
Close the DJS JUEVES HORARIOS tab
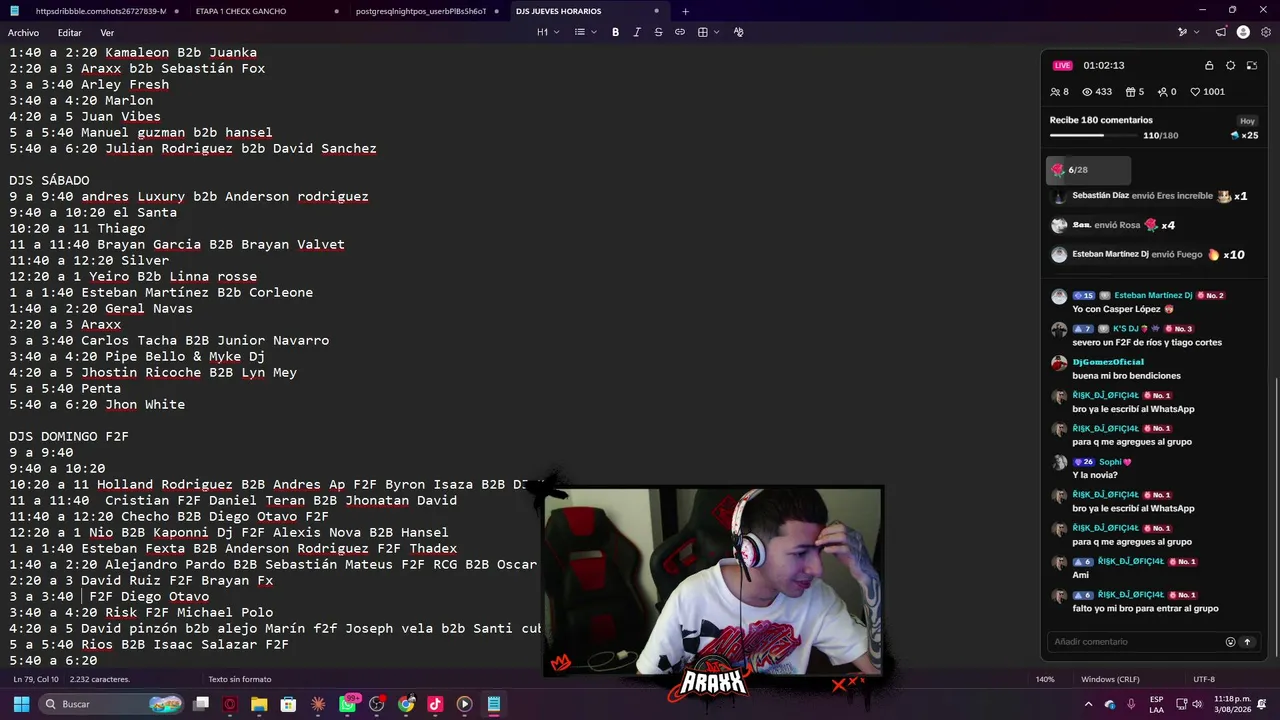pyautogui.click(x=657, y=11)
